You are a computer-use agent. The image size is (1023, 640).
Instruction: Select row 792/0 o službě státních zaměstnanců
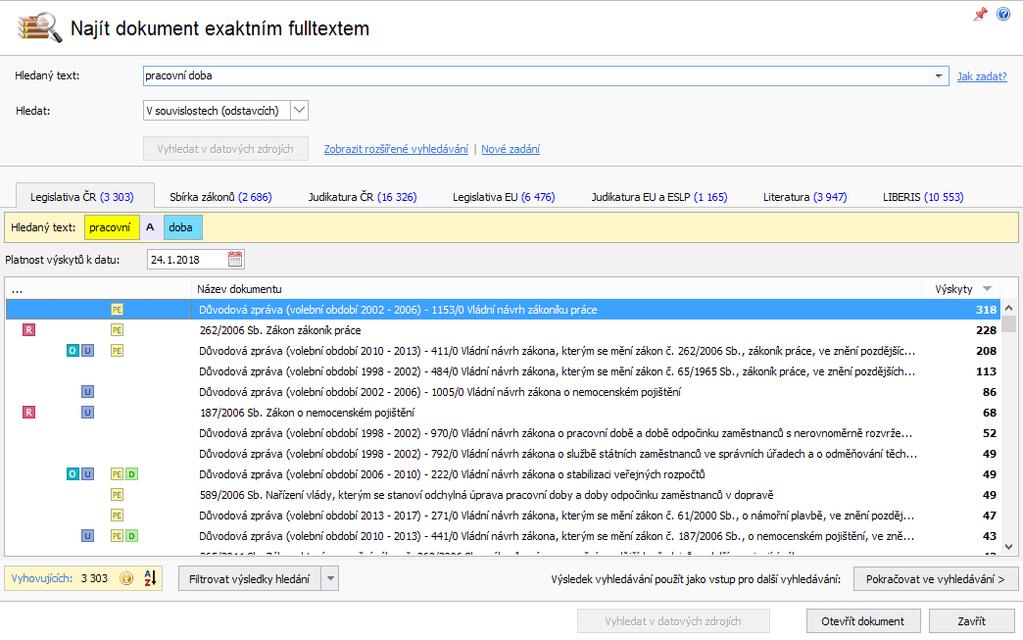point(502,454)
